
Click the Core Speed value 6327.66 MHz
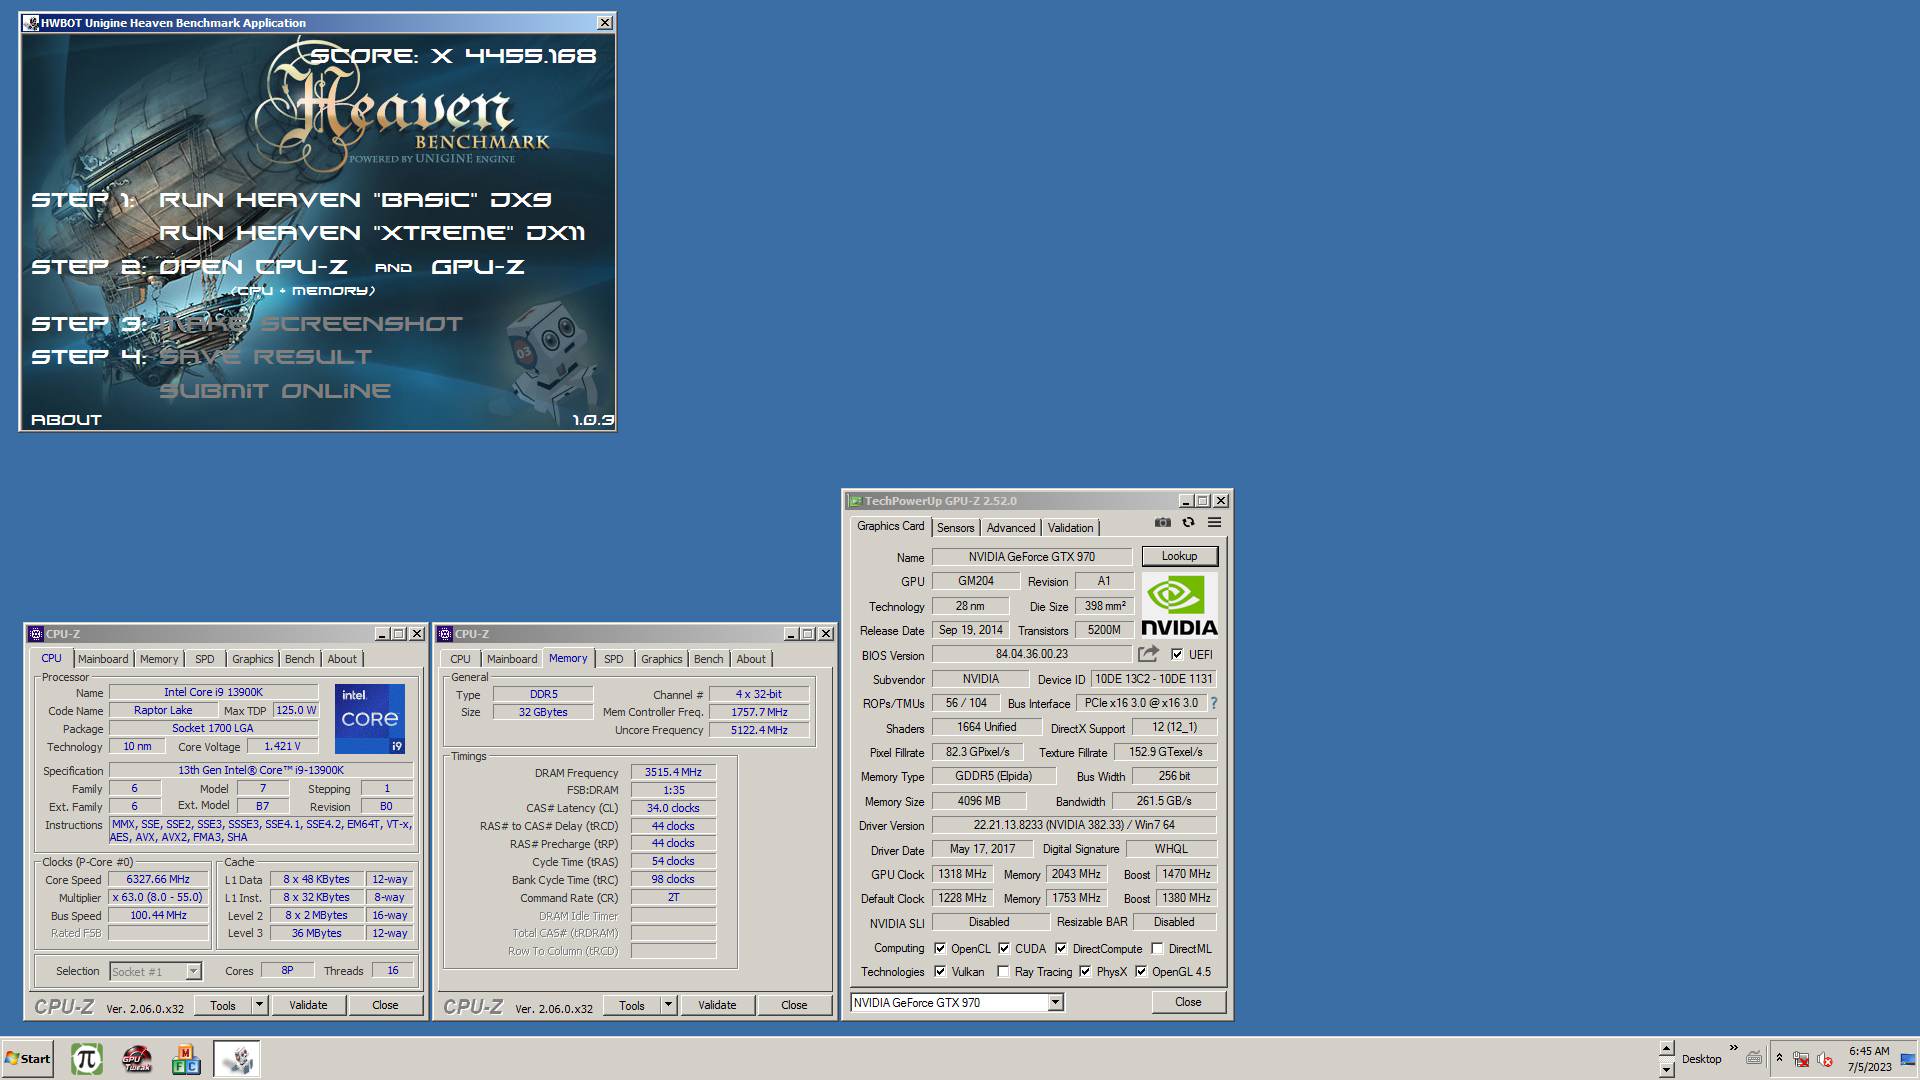[x=158, y=880]
